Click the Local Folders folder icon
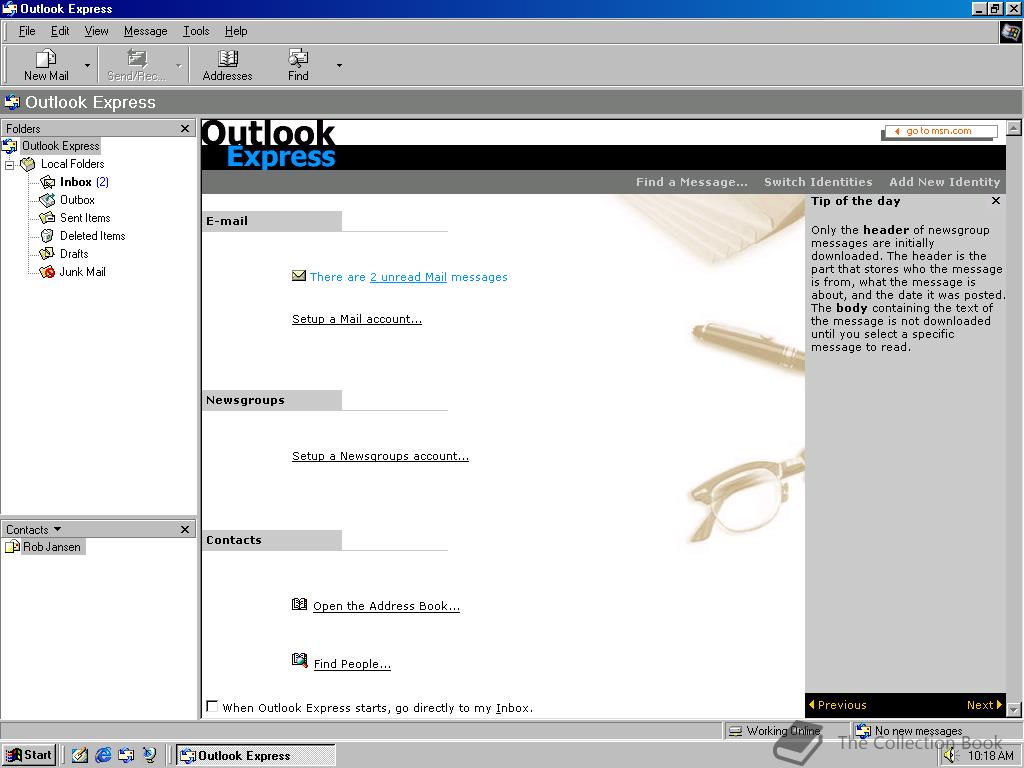 point(27,164)
